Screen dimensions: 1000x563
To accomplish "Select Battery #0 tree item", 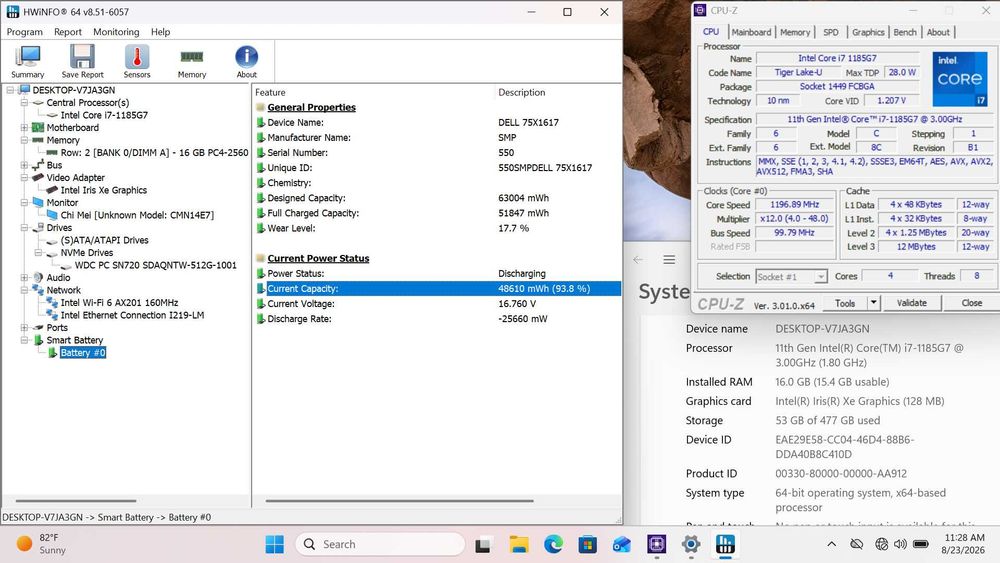I will click(83, 353).
